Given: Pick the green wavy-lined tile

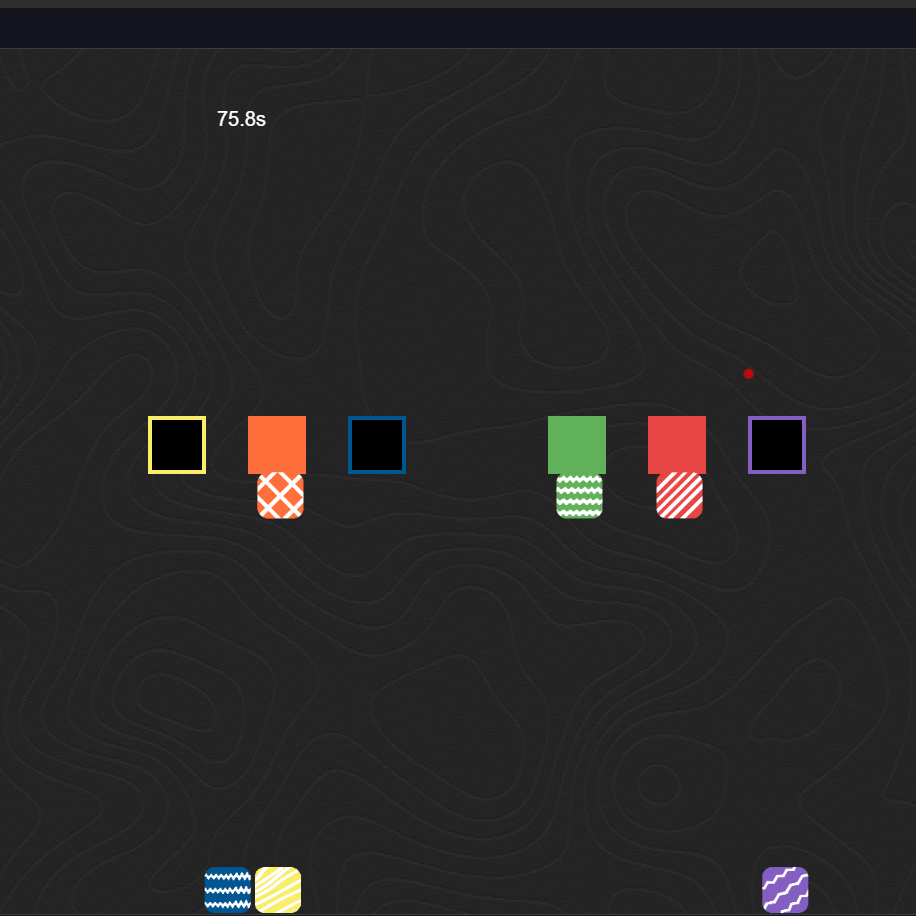Looking at the screenshot, I should pos(580,495).
